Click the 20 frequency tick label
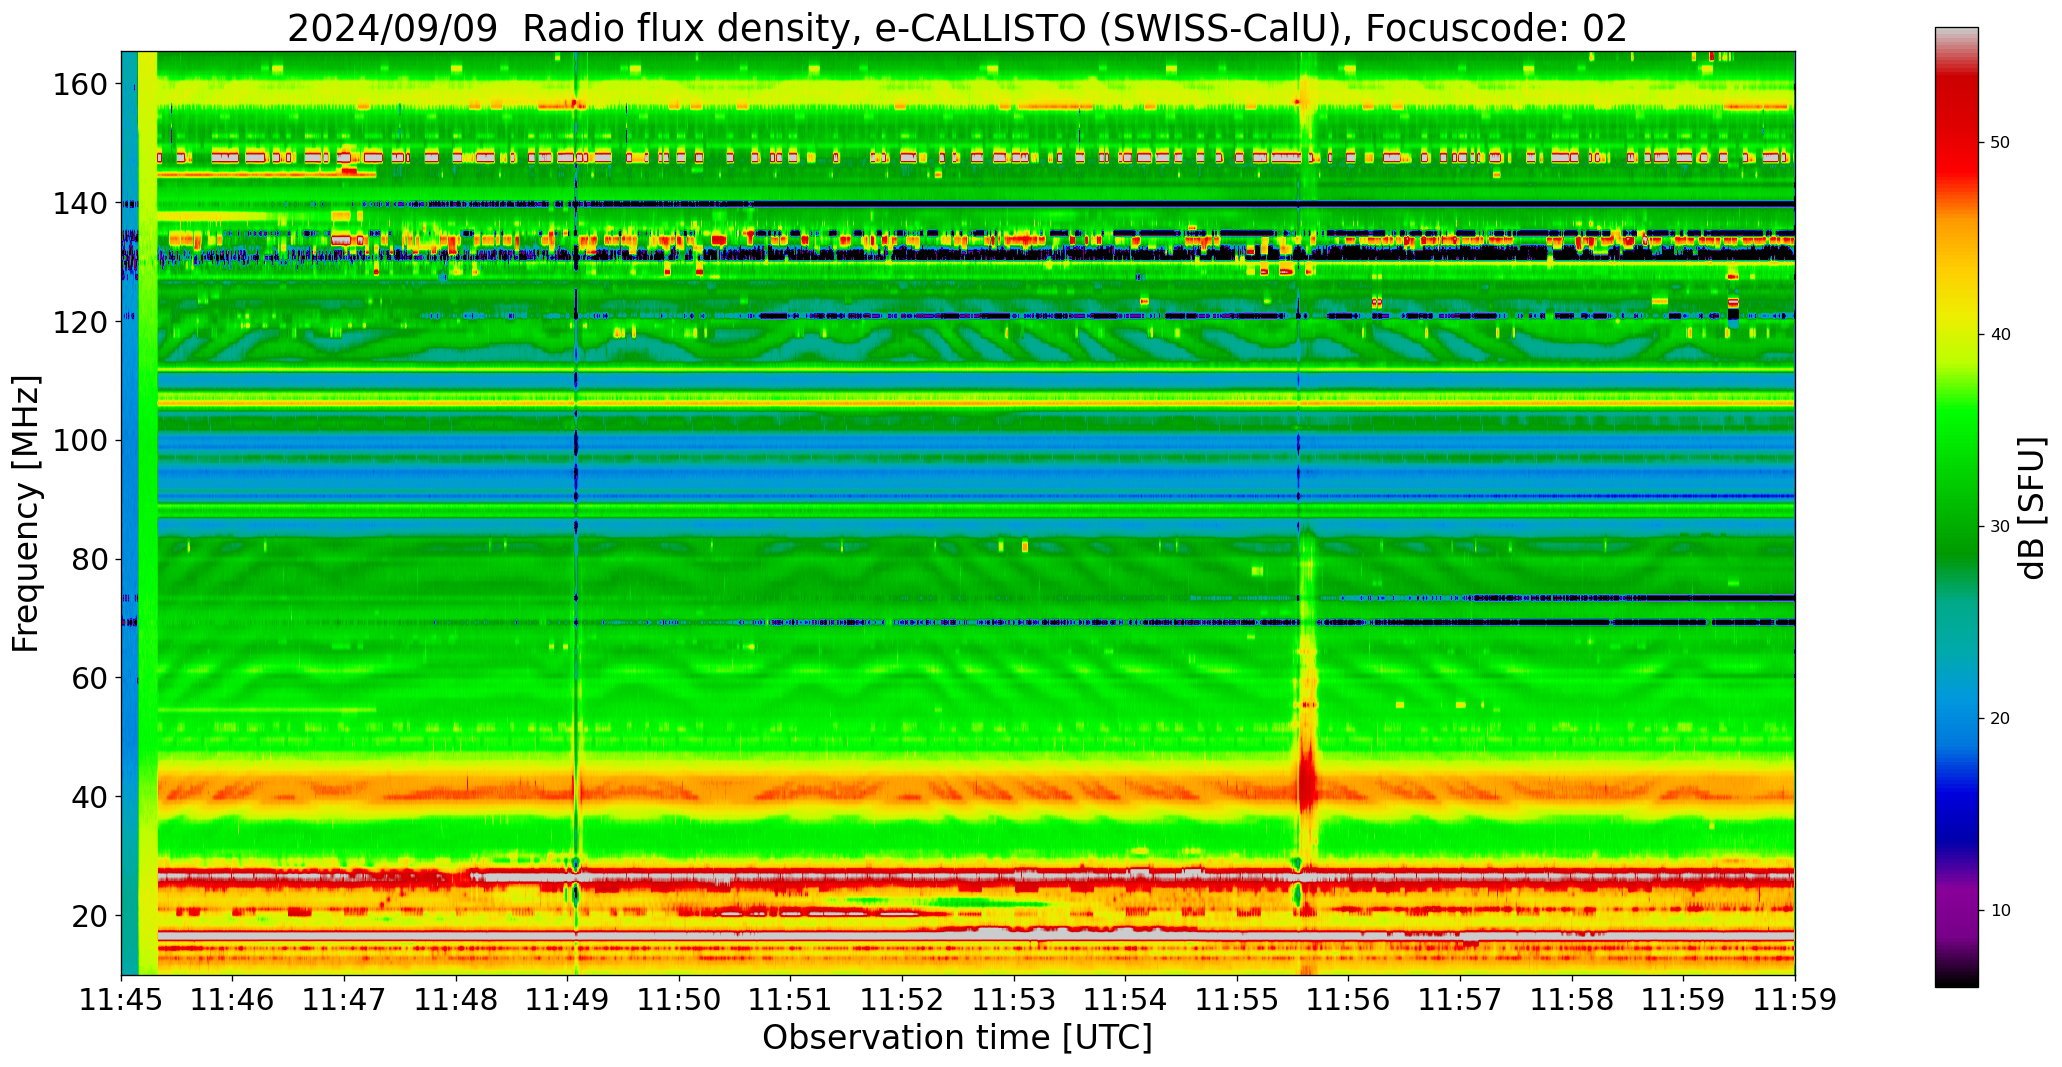This screenshot has height=1067, width=2062. point(90,915)
